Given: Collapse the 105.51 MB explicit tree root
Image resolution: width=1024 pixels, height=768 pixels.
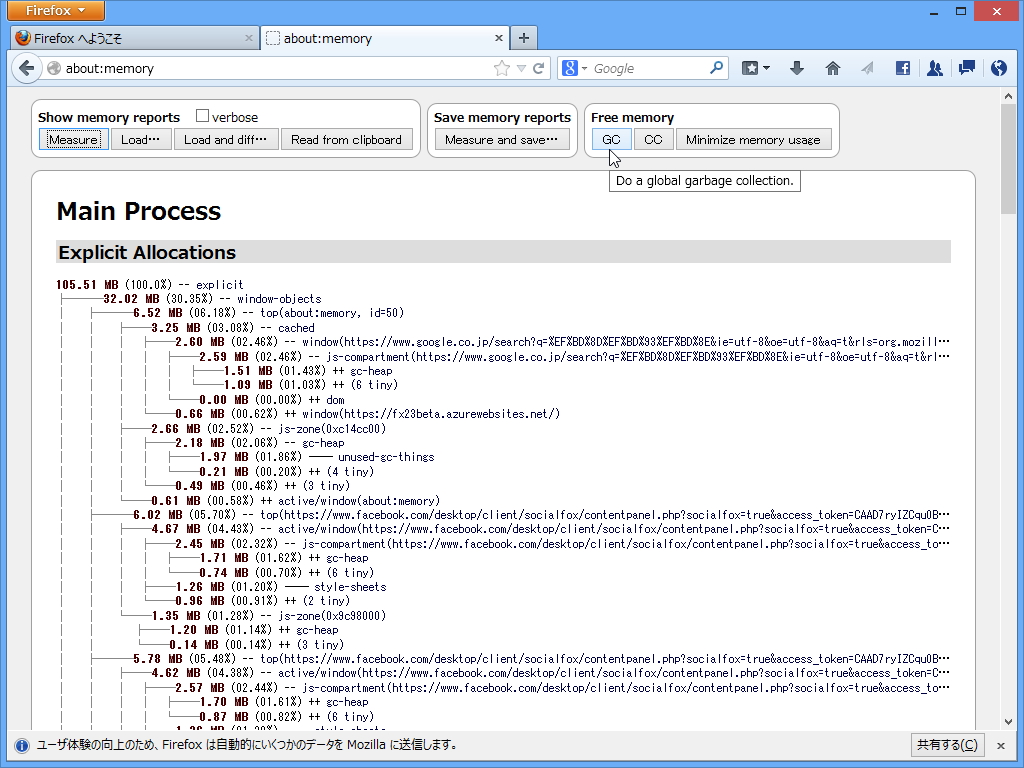Looking at the screenshot, I should pos(150,285).
